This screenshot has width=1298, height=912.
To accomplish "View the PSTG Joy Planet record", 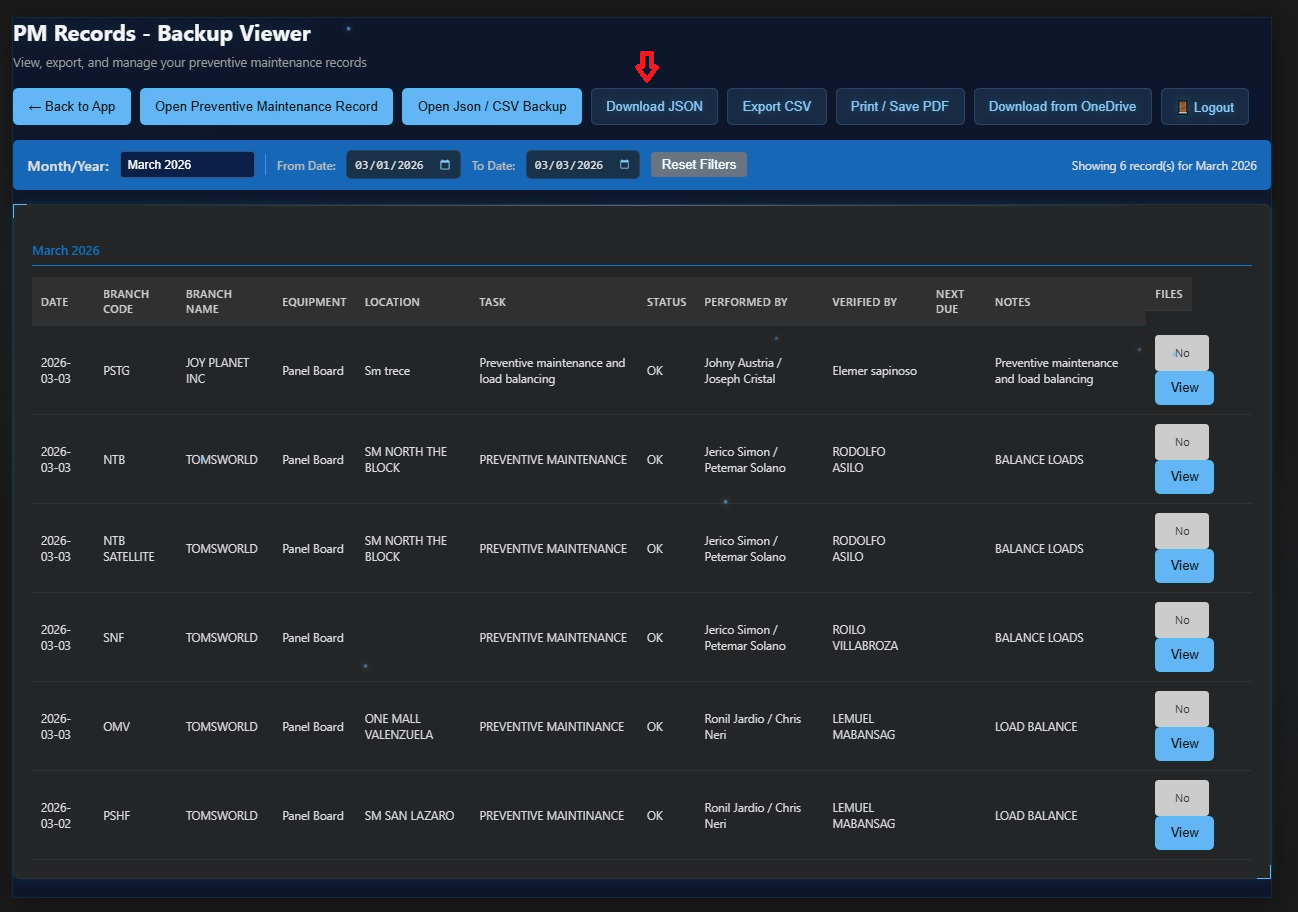I will click(1184, 388).
